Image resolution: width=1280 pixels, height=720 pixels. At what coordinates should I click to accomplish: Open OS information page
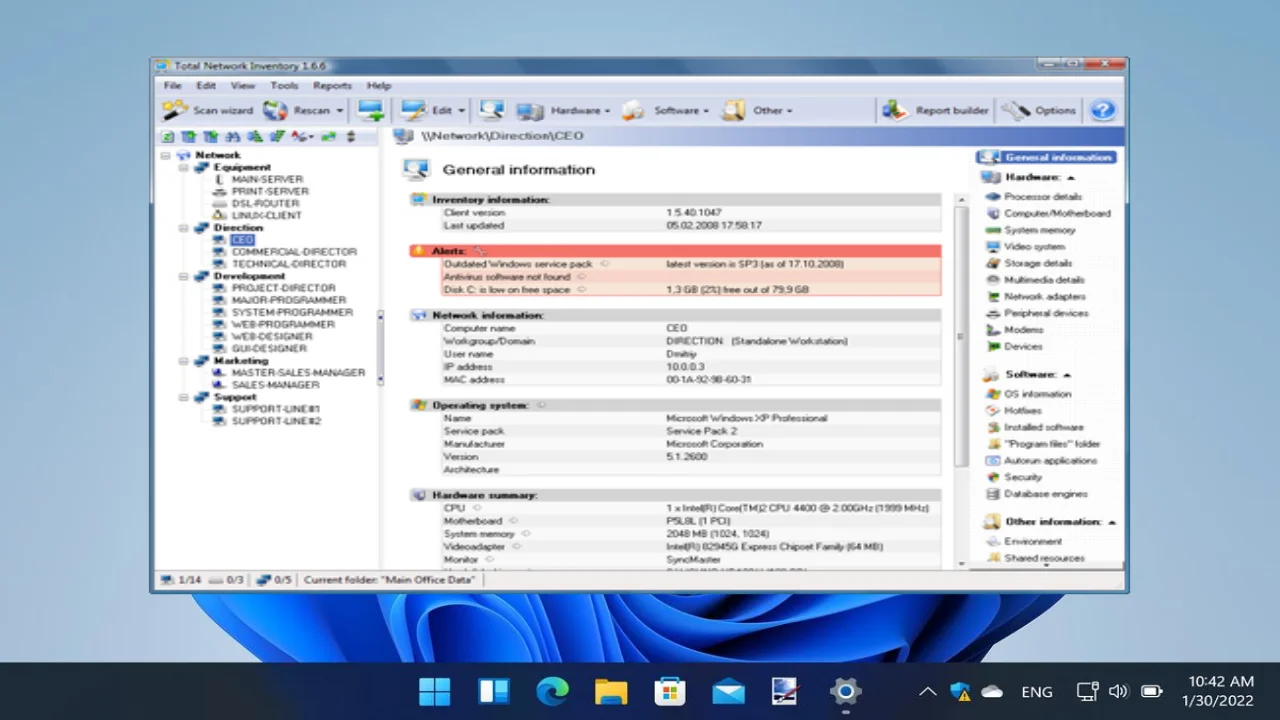pyautogui.click(x=1037, y=394)
